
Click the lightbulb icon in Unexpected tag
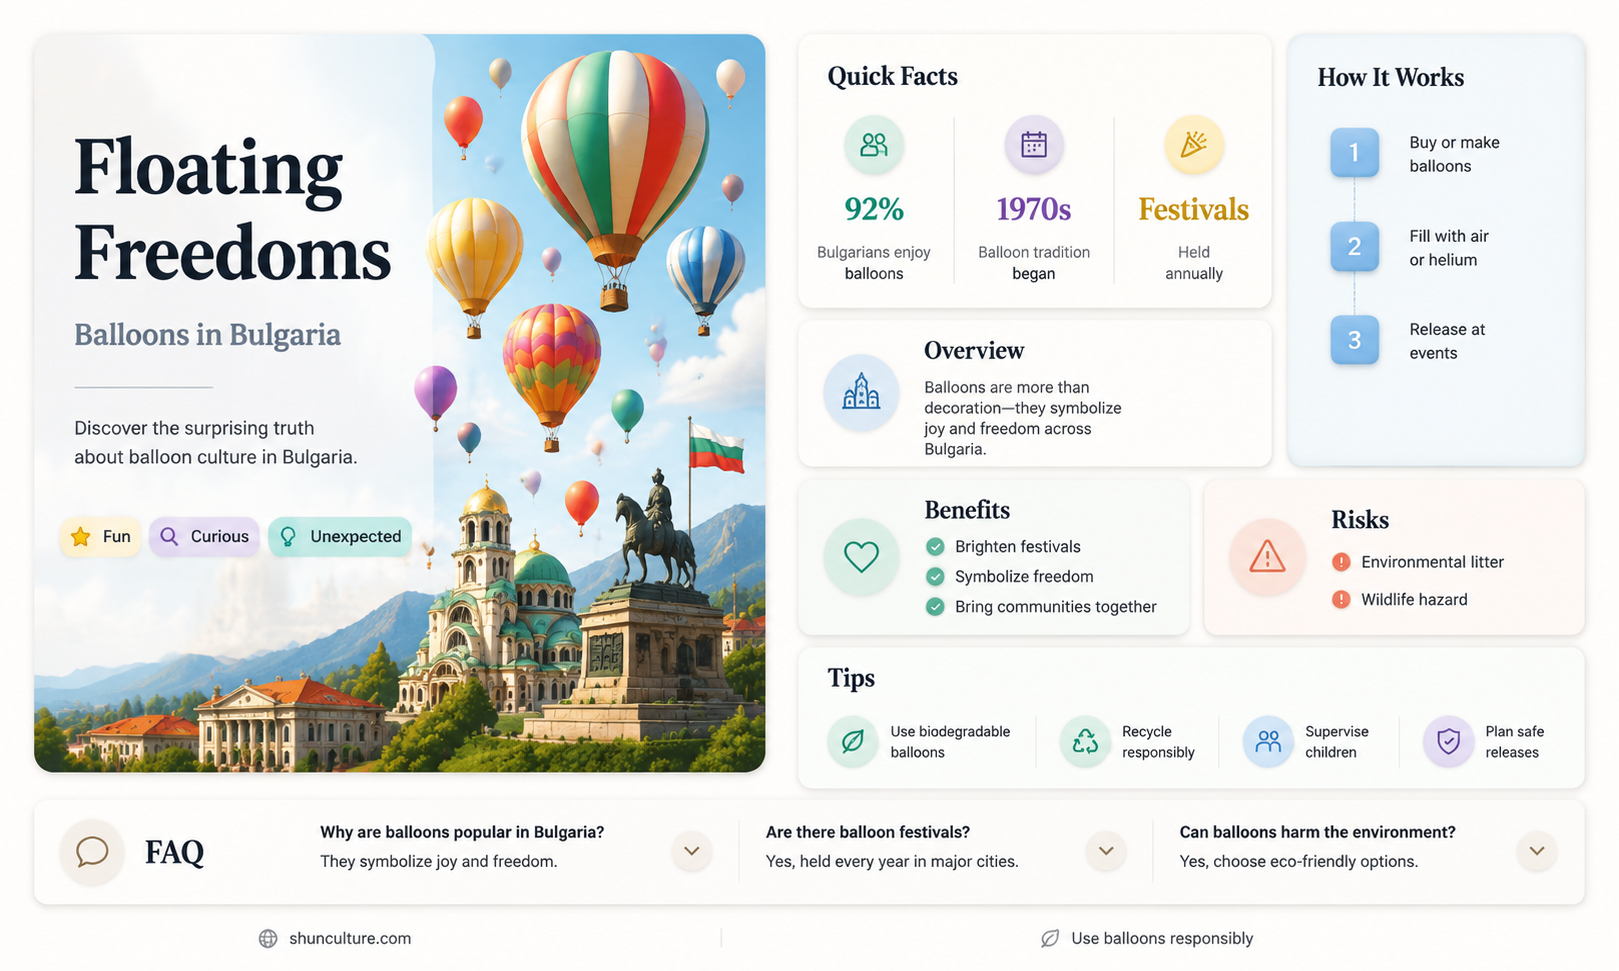pyautogui.click(x=288, y=537)
